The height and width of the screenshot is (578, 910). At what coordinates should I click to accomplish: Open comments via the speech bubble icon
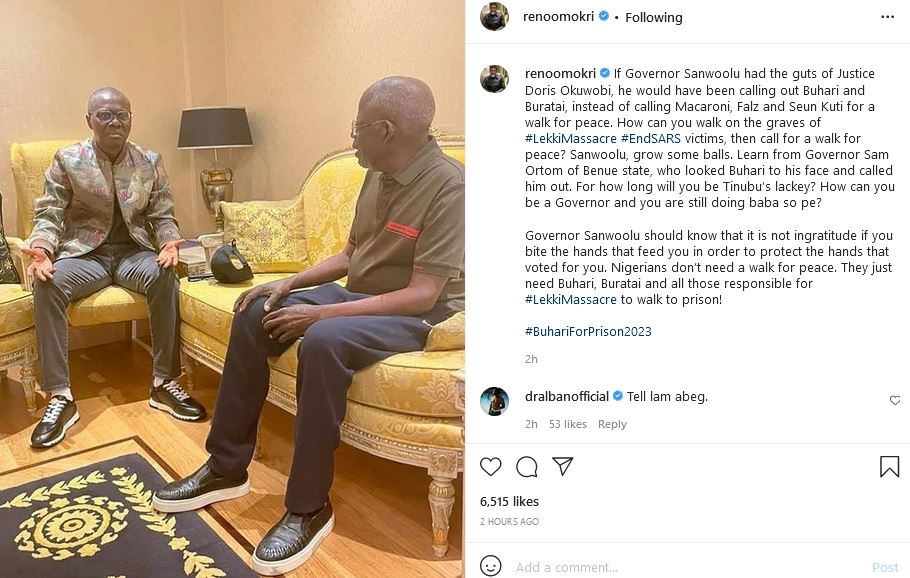coord(526,467)
